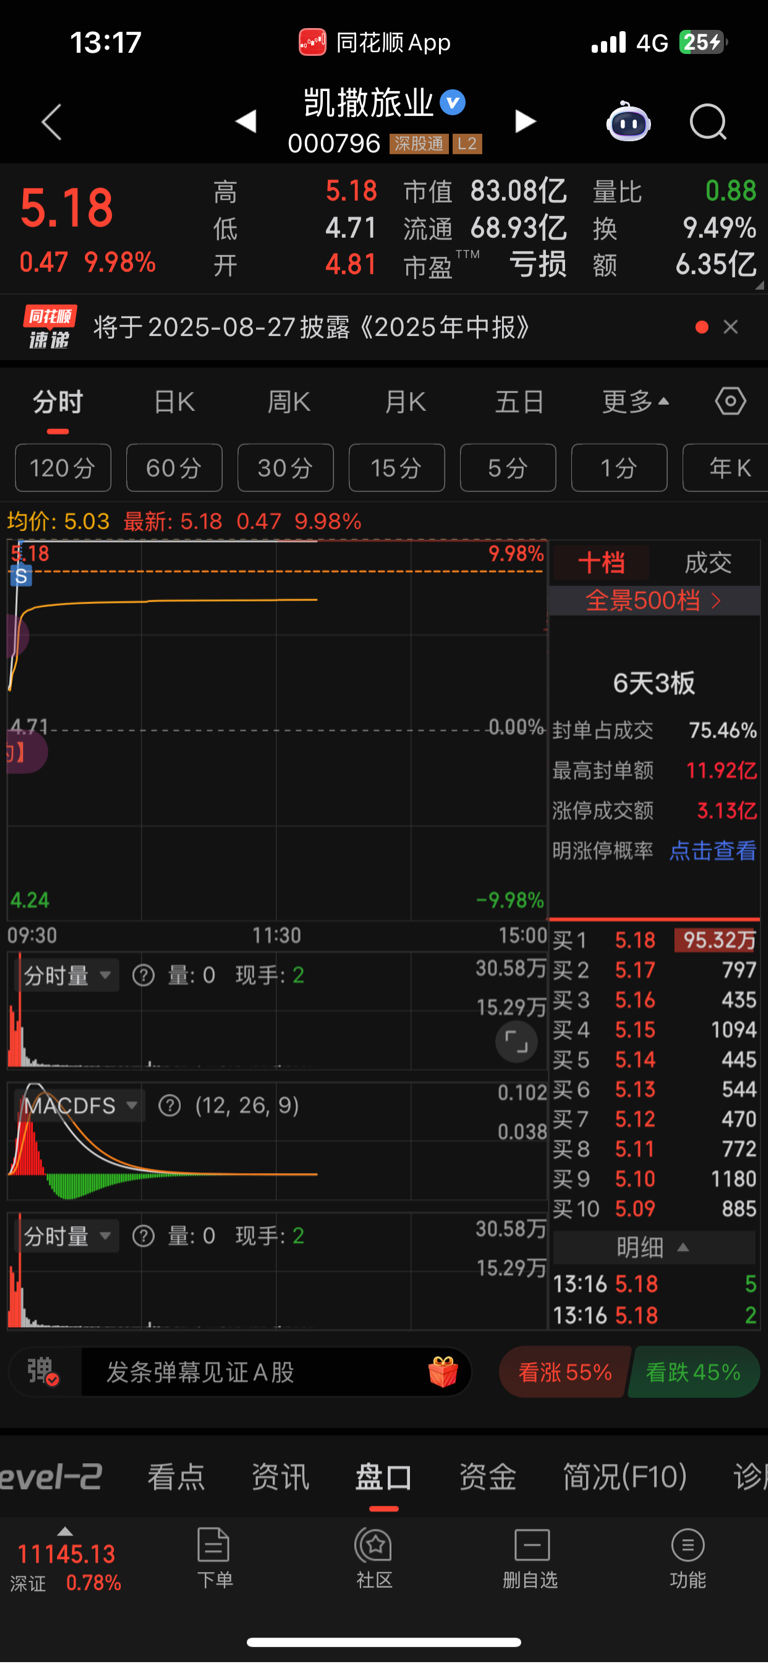Select the 五日 chart tab
The image size is (768, 1663).
tap(520, 402)
